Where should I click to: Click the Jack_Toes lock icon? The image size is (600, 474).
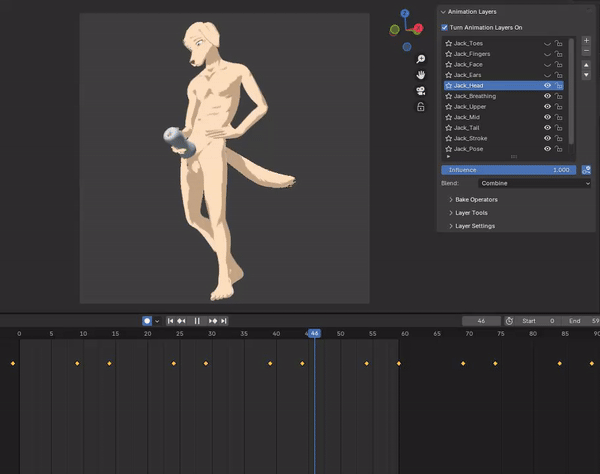[559, 43]
